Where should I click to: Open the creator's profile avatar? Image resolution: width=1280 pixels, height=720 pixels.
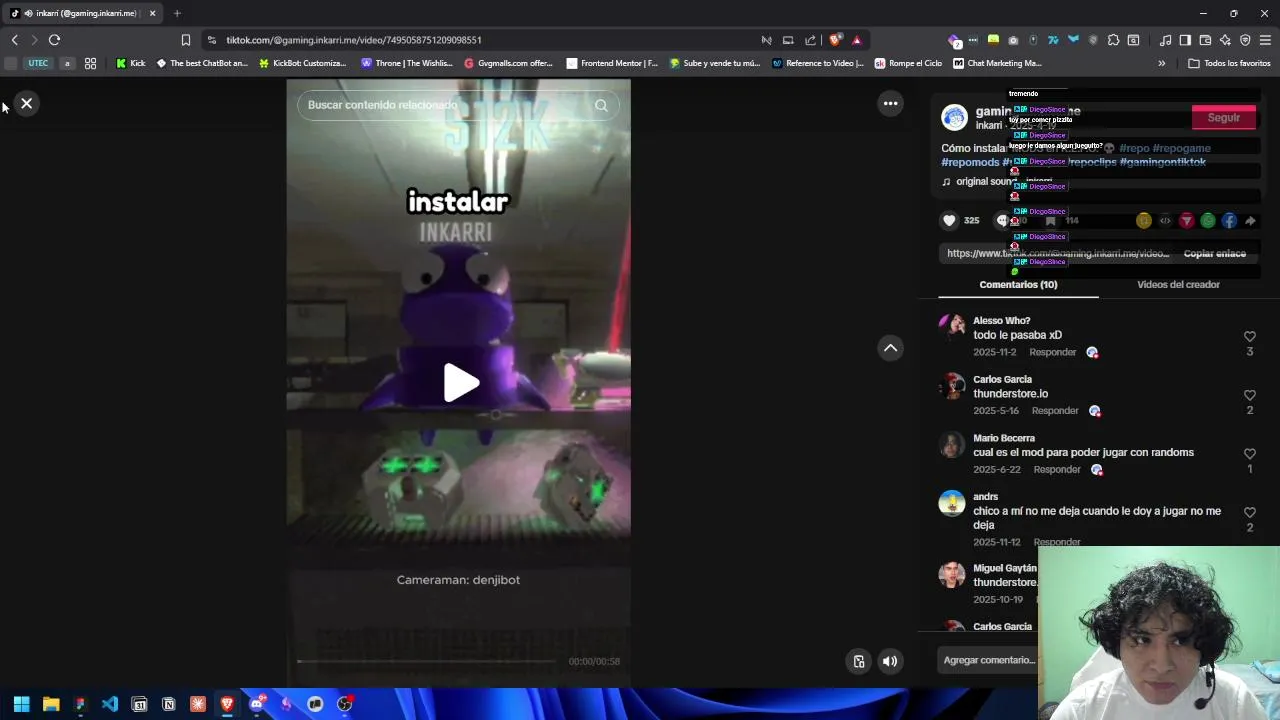click(955, 117)
